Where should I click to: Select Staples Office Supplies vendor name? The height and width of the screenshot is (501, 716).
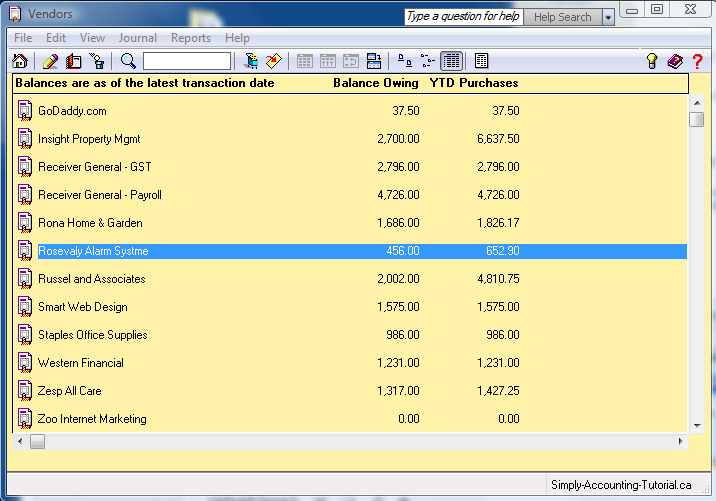coord(93,335)
